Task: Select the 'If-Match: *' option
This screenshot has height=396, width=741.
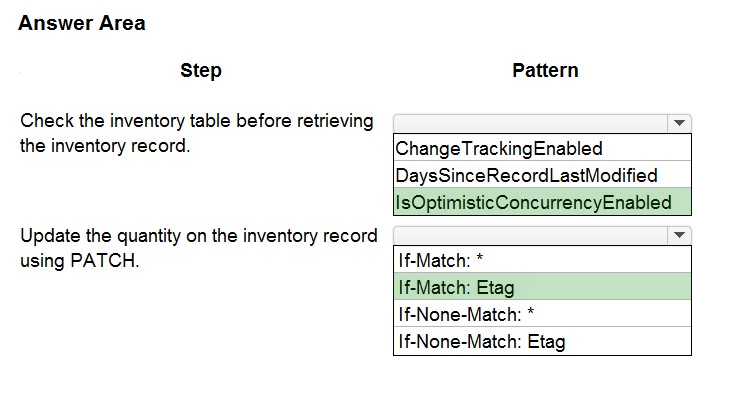Action: coord(542,259)
